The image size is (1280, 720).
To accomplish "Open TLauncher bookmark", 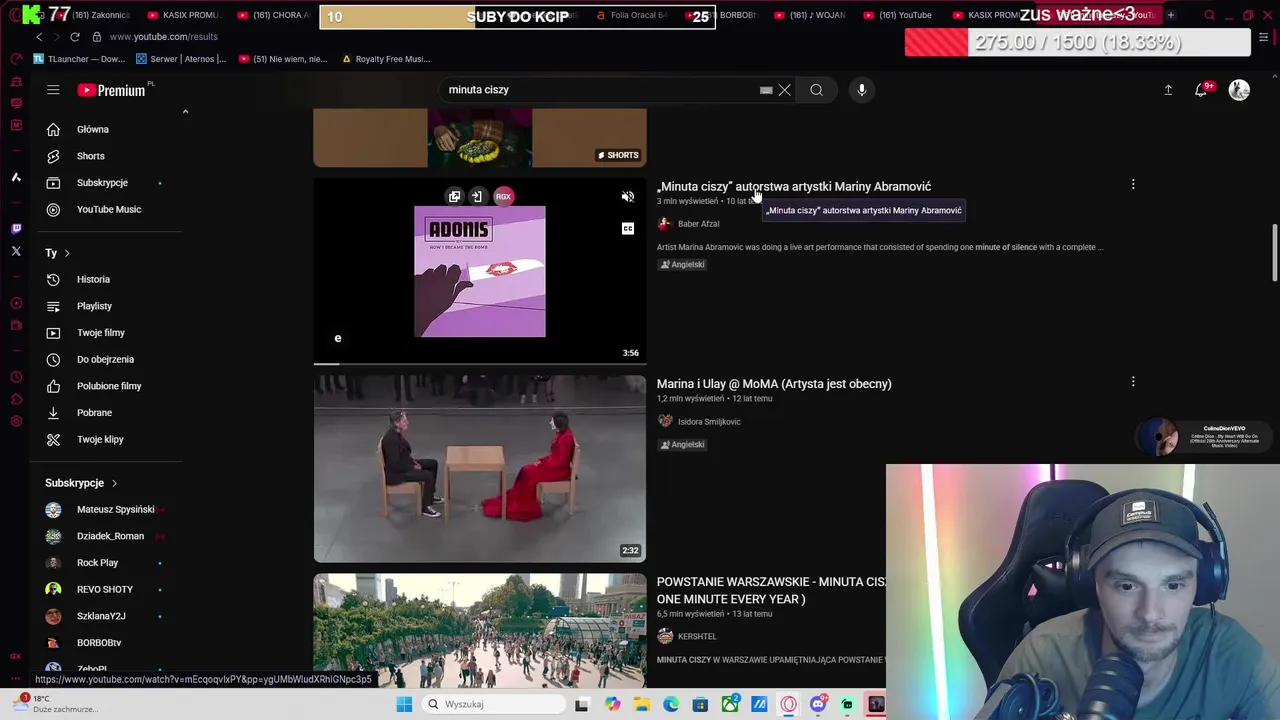I will [x=79, y=59].
